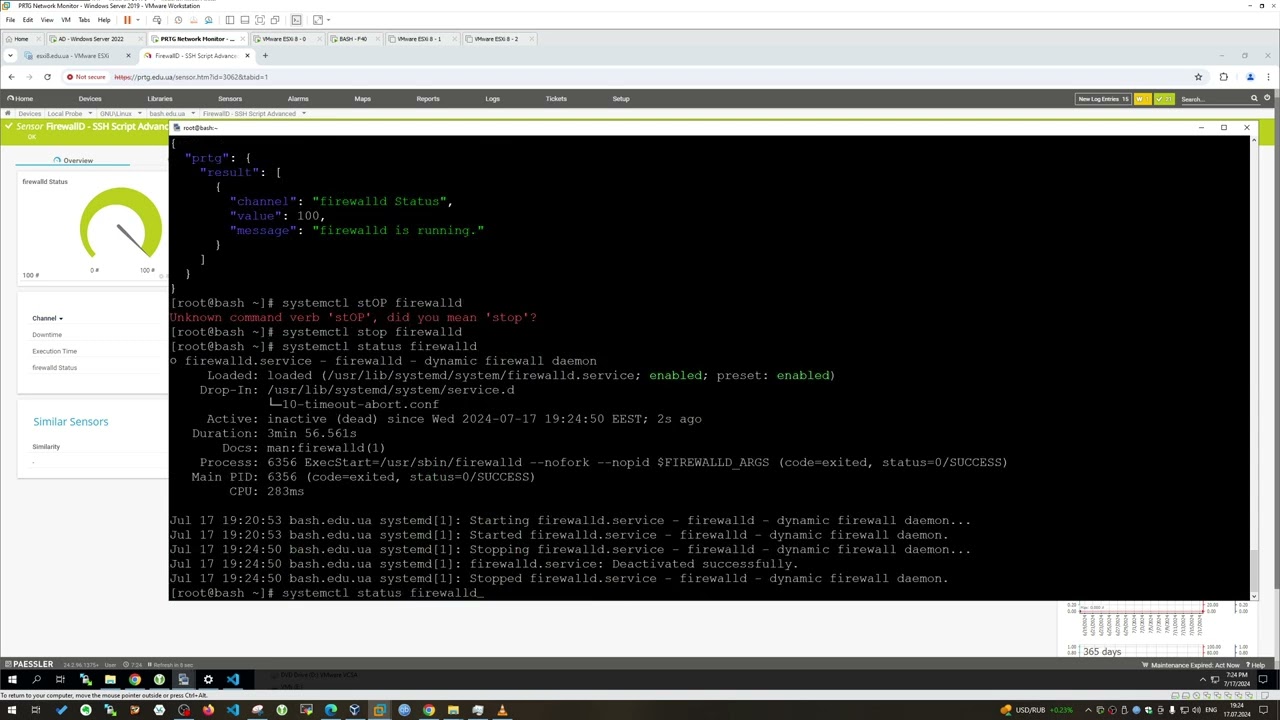Select the Overview tab in PRTG
Image resolution: width=1280 pixels, height=720 pixels.
coord(73,160)
